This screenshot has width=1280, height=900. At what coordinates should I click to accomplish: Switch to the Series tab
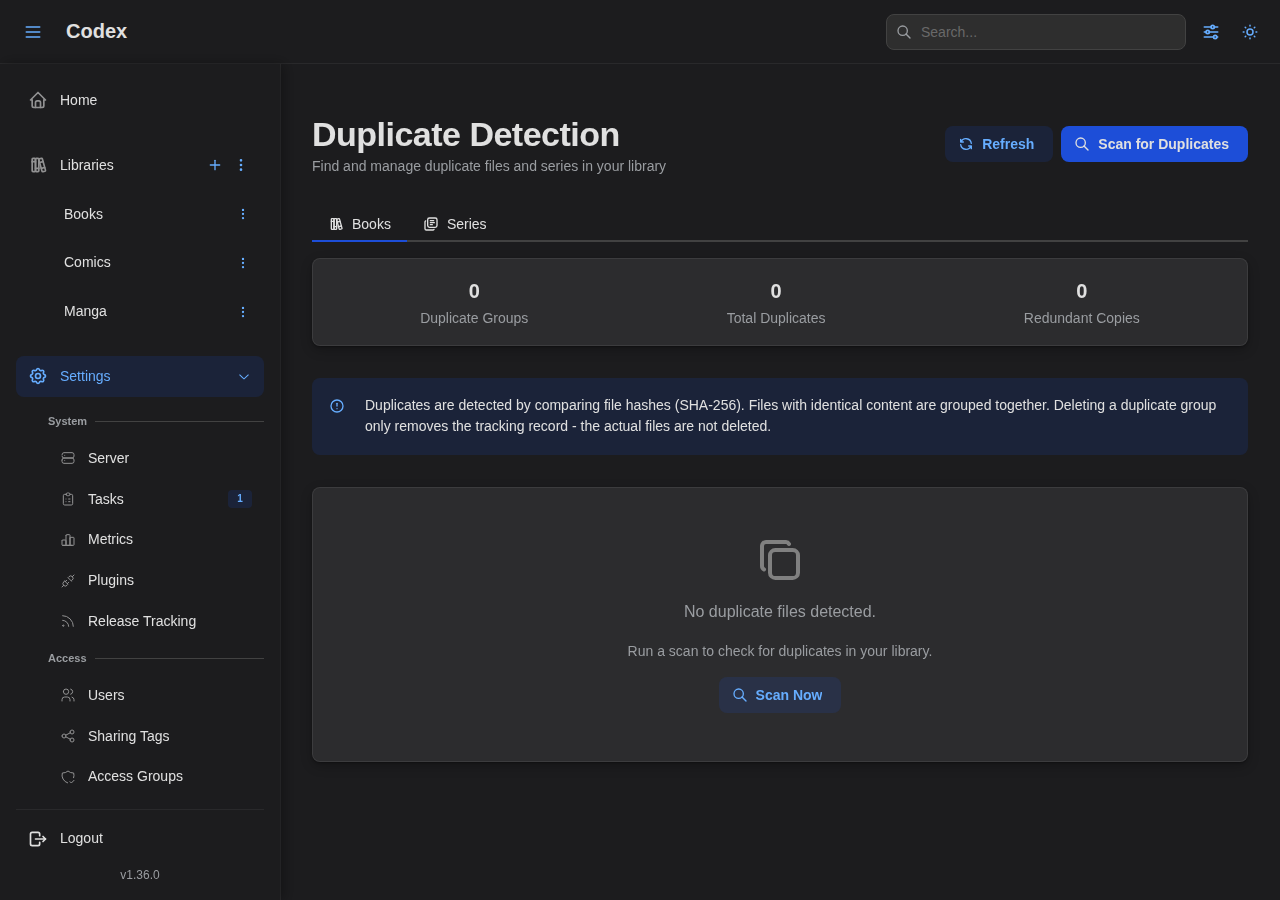[x=455, y=224]
